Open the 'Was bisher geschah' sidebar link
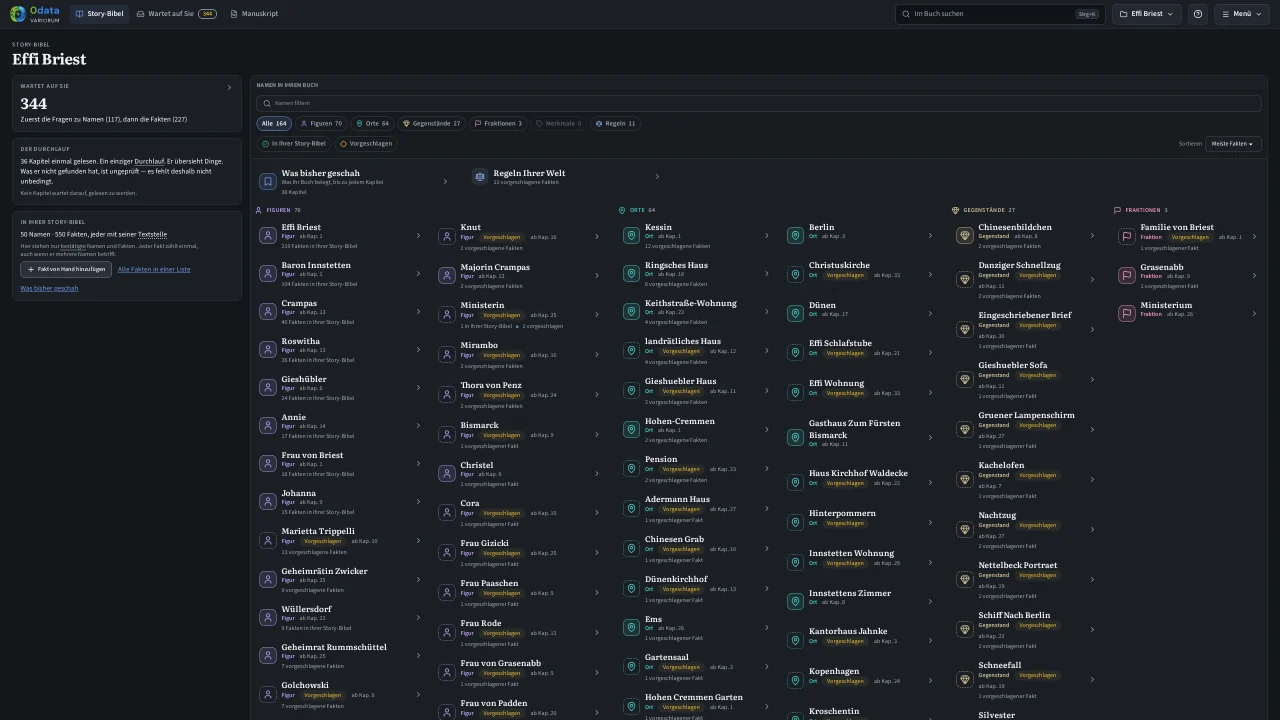This screenshot has width=1280, height=720. point(49,288)
